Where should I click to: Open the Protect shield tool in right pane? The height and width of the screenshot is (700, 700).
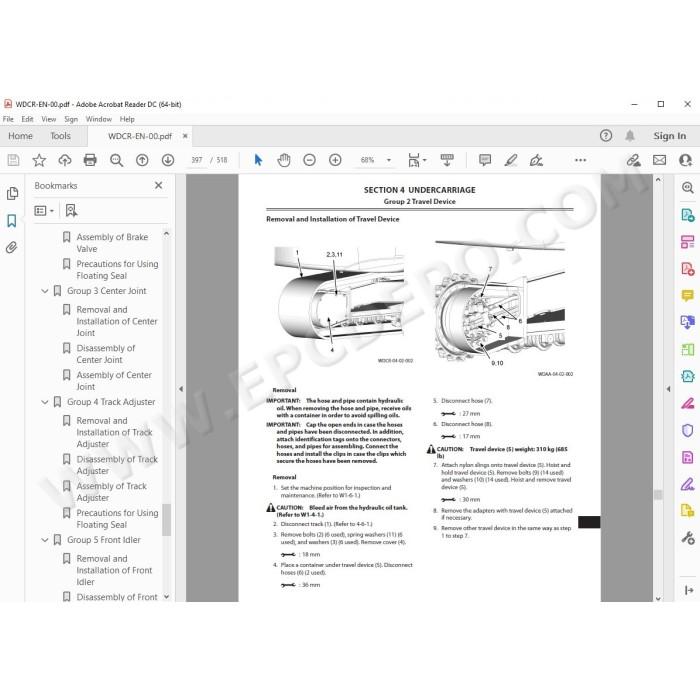tap(688, 430)
